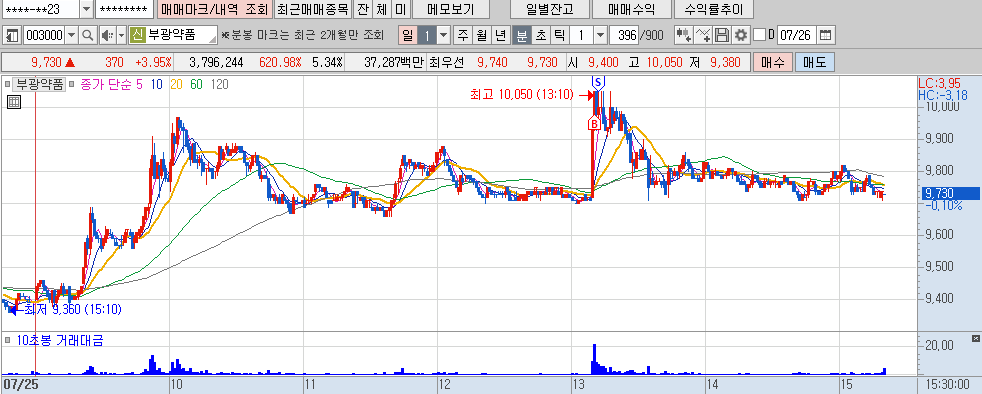Click the date field 07/26
The width and height of the screenshot is (982, 394).
(797, 35)
